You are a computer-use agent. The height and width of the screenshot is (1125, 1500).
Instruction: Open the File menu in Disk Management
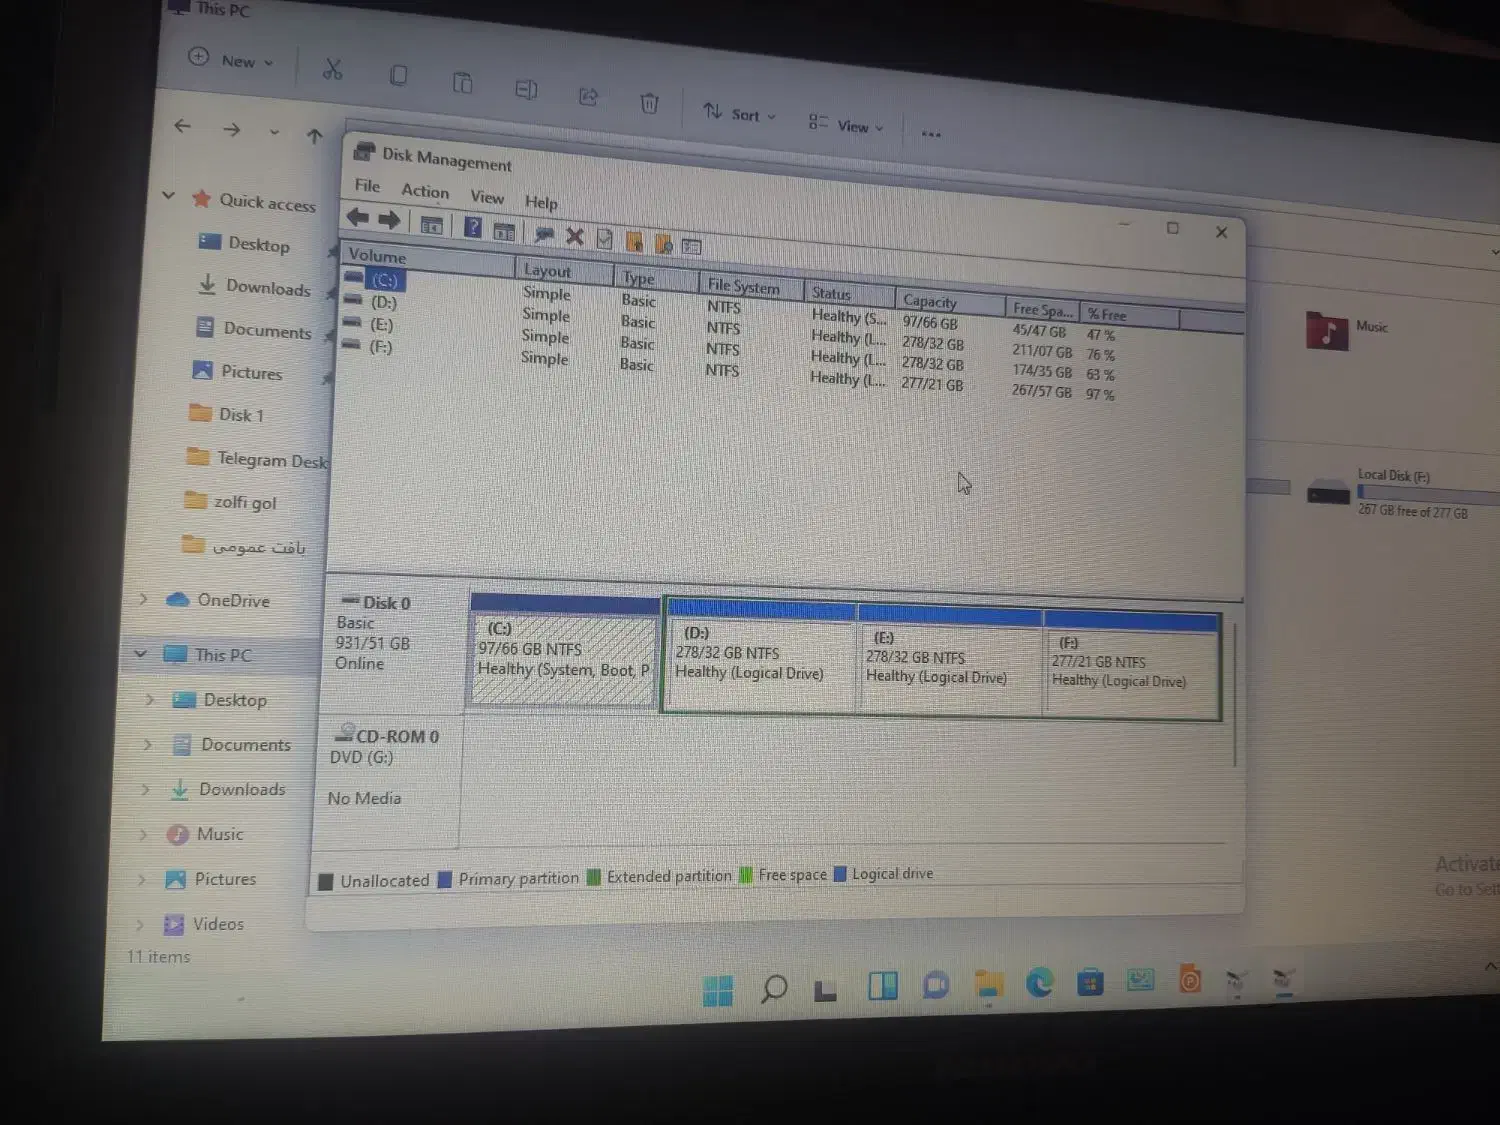[x=367, y=186]
